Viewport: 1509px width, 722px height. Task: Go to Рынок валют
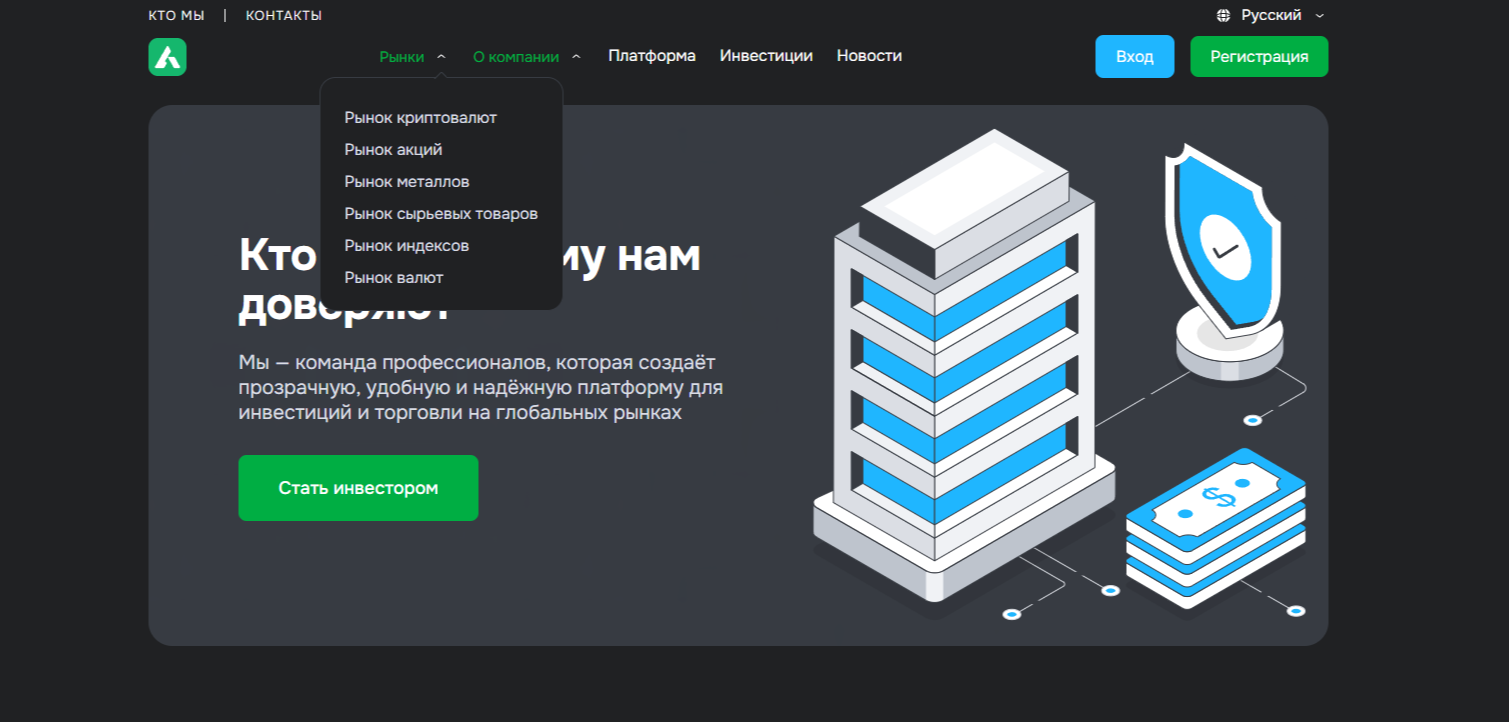[394, 278]
